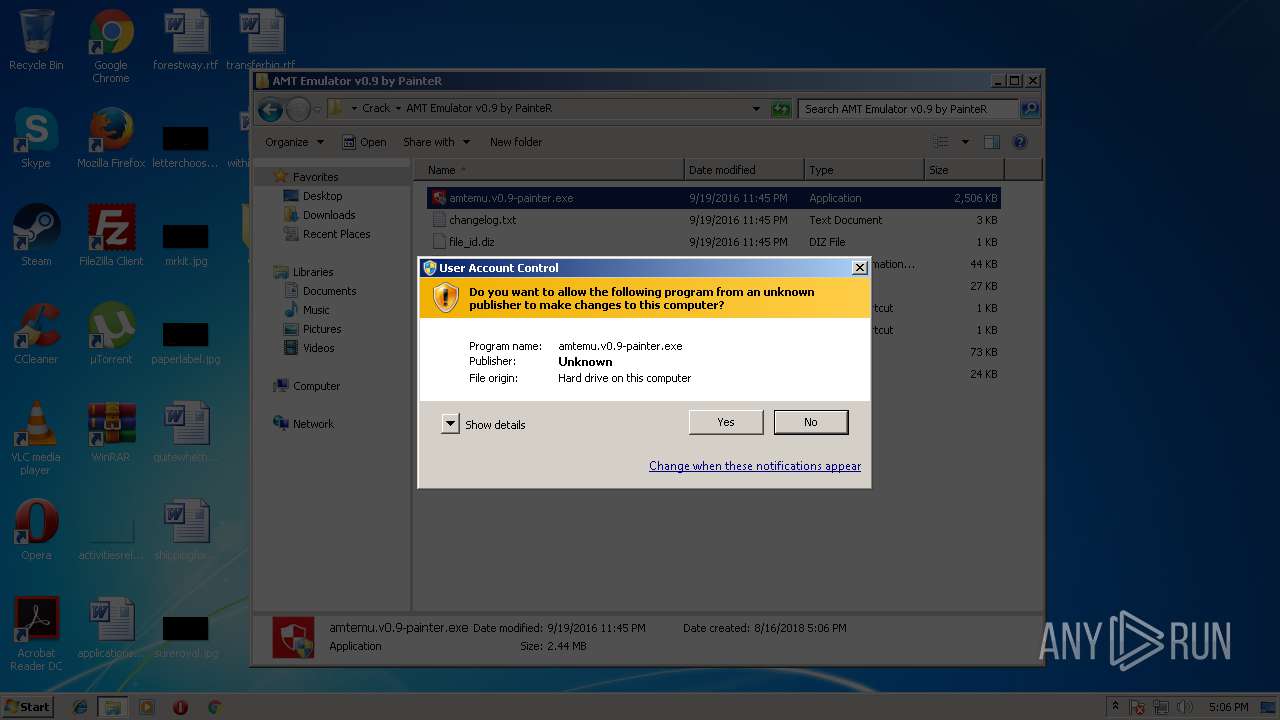The image size is (1280, 720).
Task: Open the mrkit.jpg desktop file
Action: pyautogui.click(x=185, y=244)
